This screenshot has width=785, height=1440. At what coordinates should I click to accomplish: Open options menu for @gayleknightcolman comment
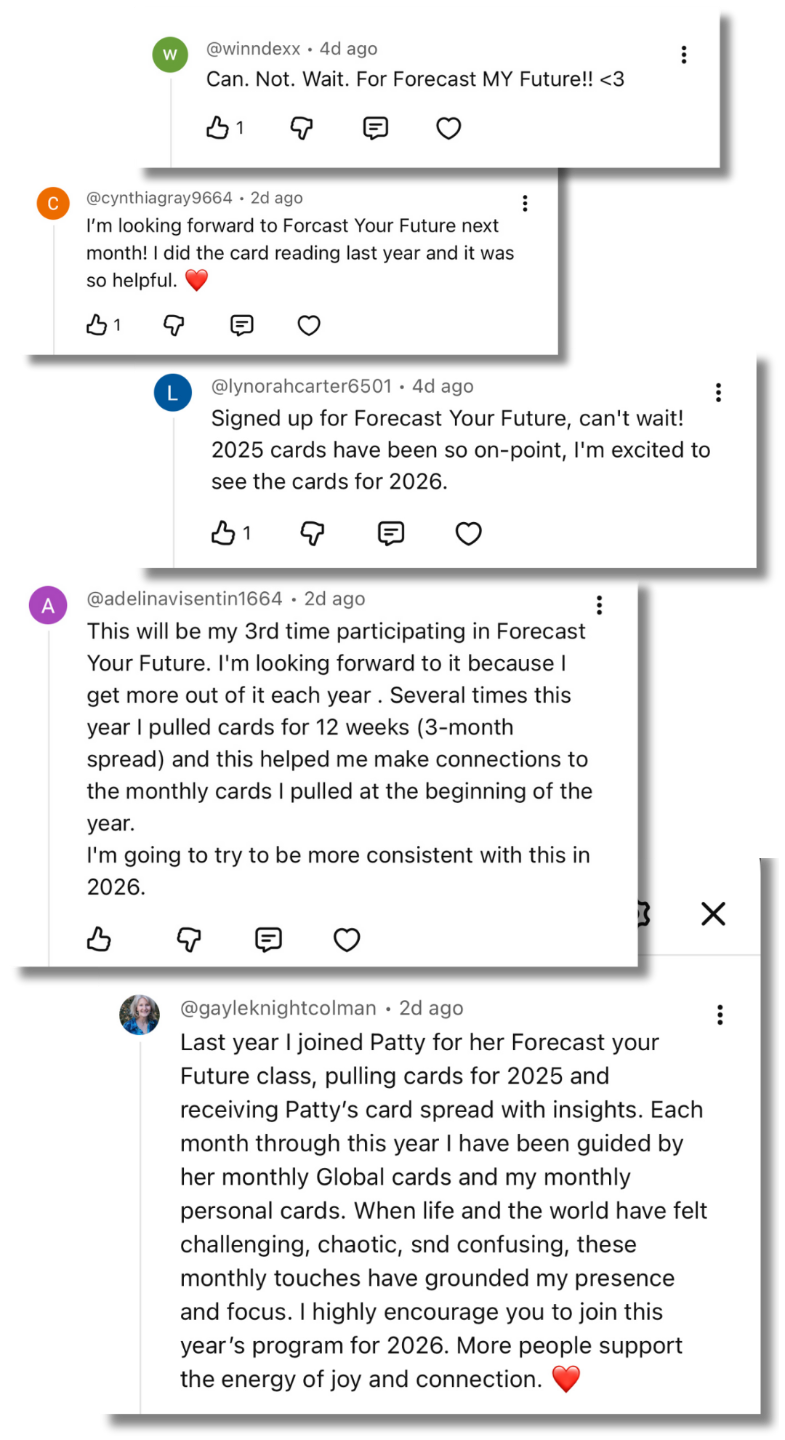pos(720,1015)
